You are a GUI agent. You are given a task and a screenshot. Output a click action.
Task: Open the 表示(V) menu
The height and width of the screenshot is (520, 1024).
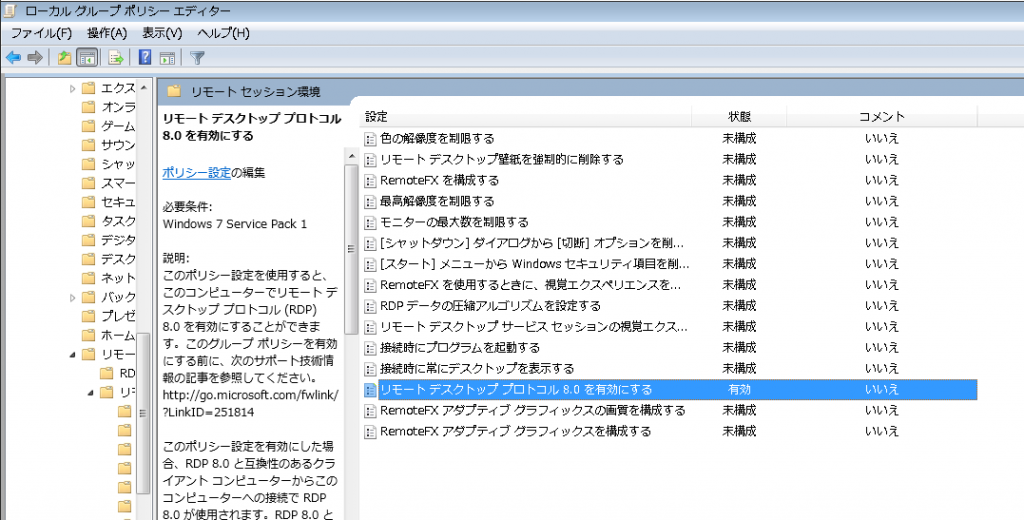tap(162, 33)
